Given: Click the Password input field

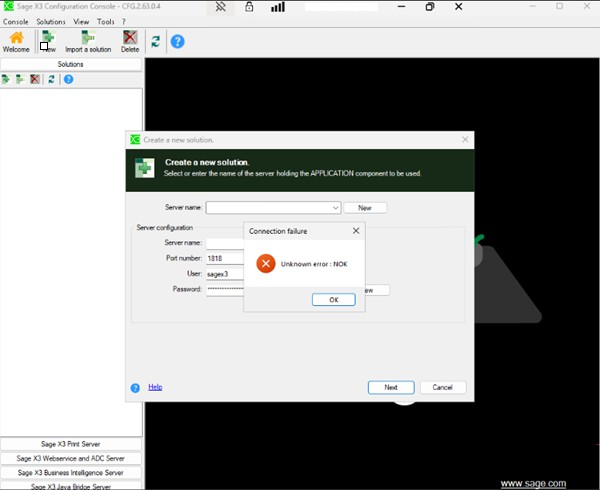Looking at the screenshot, I should tap(225, 289).
